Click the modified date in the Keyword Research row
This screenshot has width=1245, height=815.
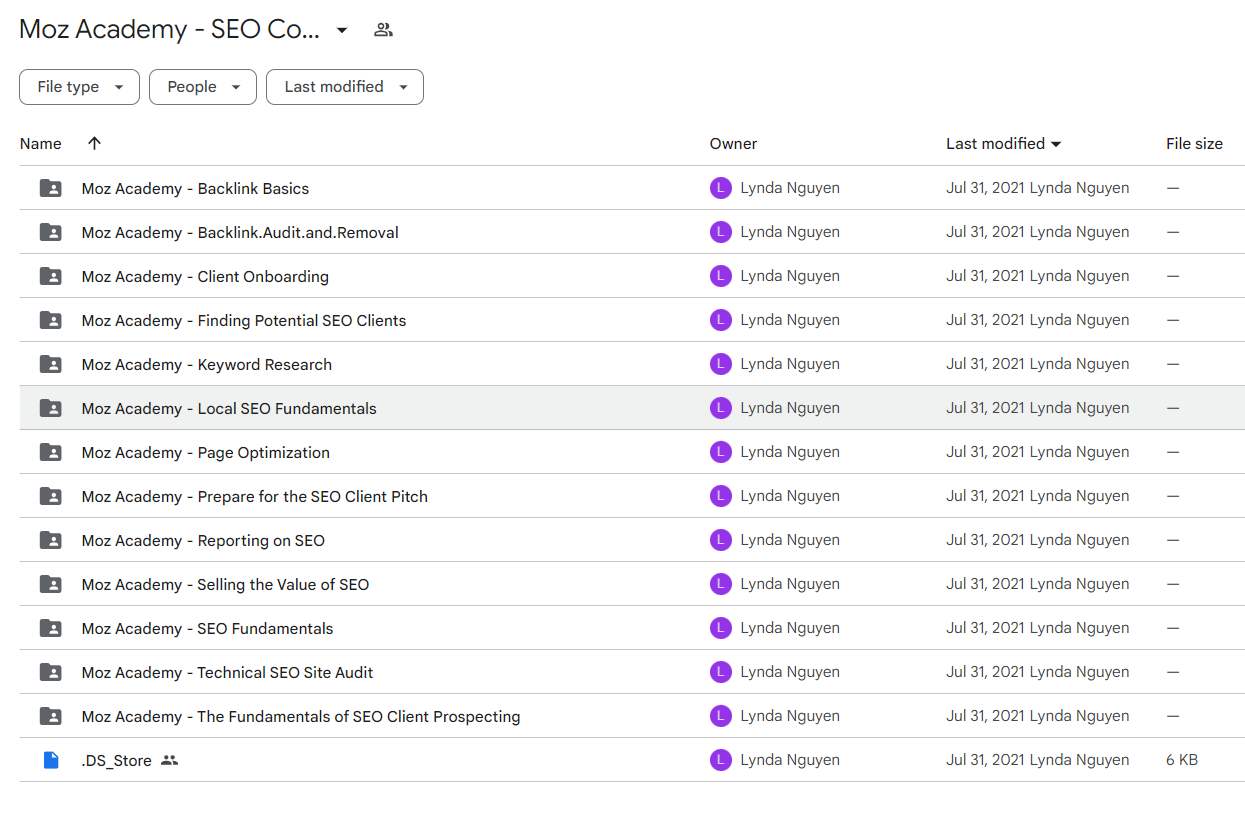[1038, 364]
